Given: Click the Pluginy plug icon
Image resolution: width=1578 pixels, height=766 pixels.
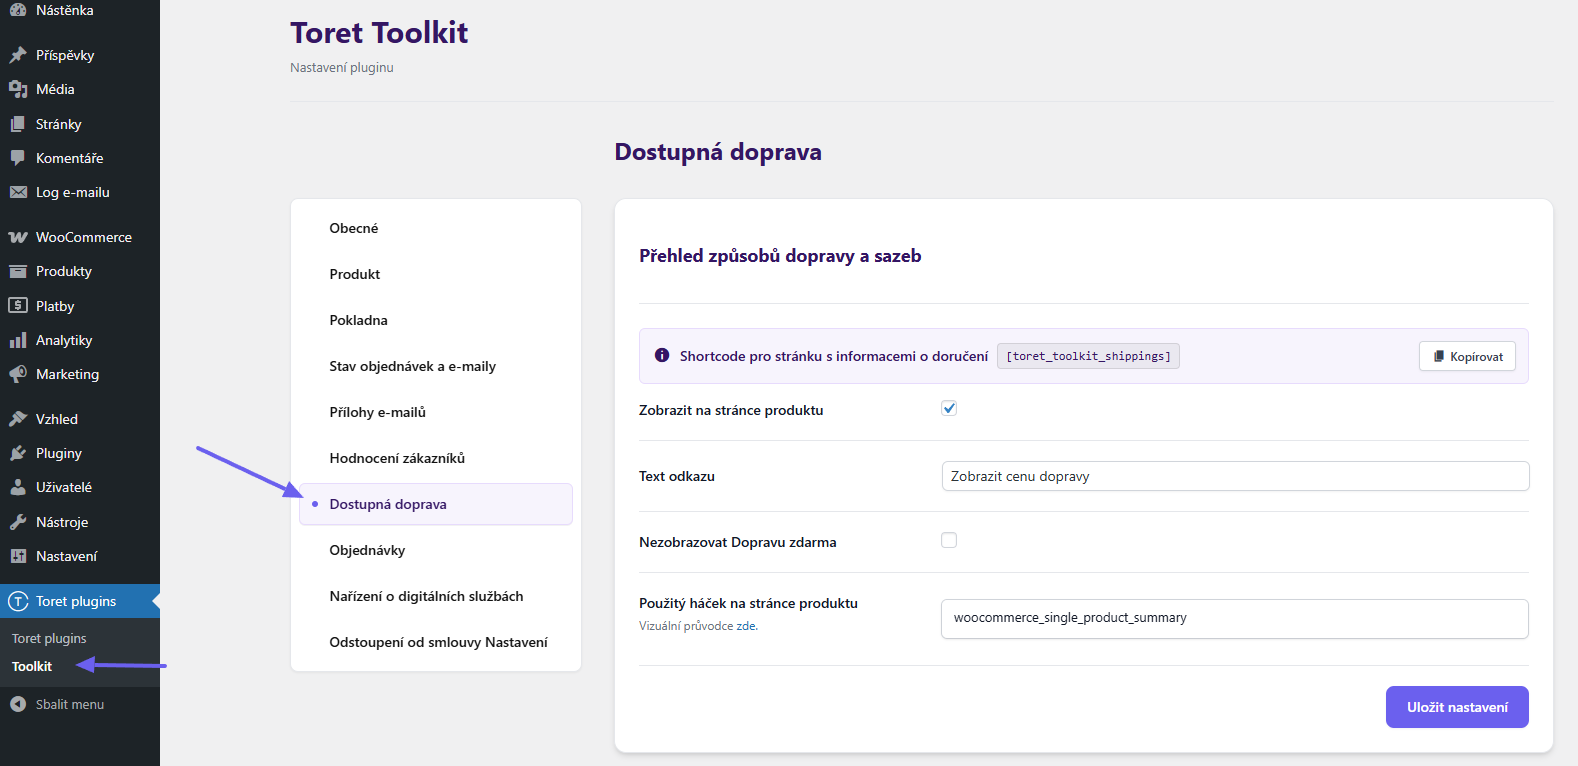Looking at the screenshot, I should (18, 453).
